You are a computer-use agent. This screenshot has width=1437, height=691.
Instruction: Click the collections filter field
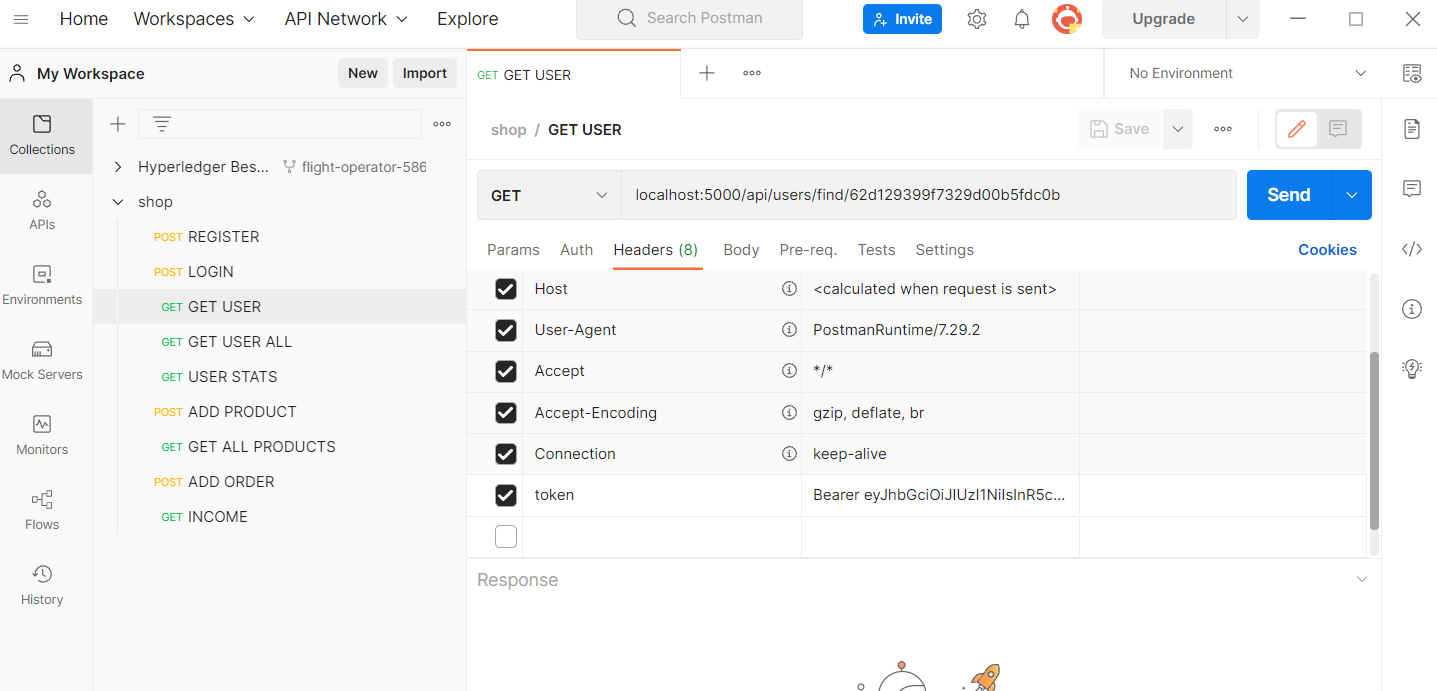click(280, 124)
